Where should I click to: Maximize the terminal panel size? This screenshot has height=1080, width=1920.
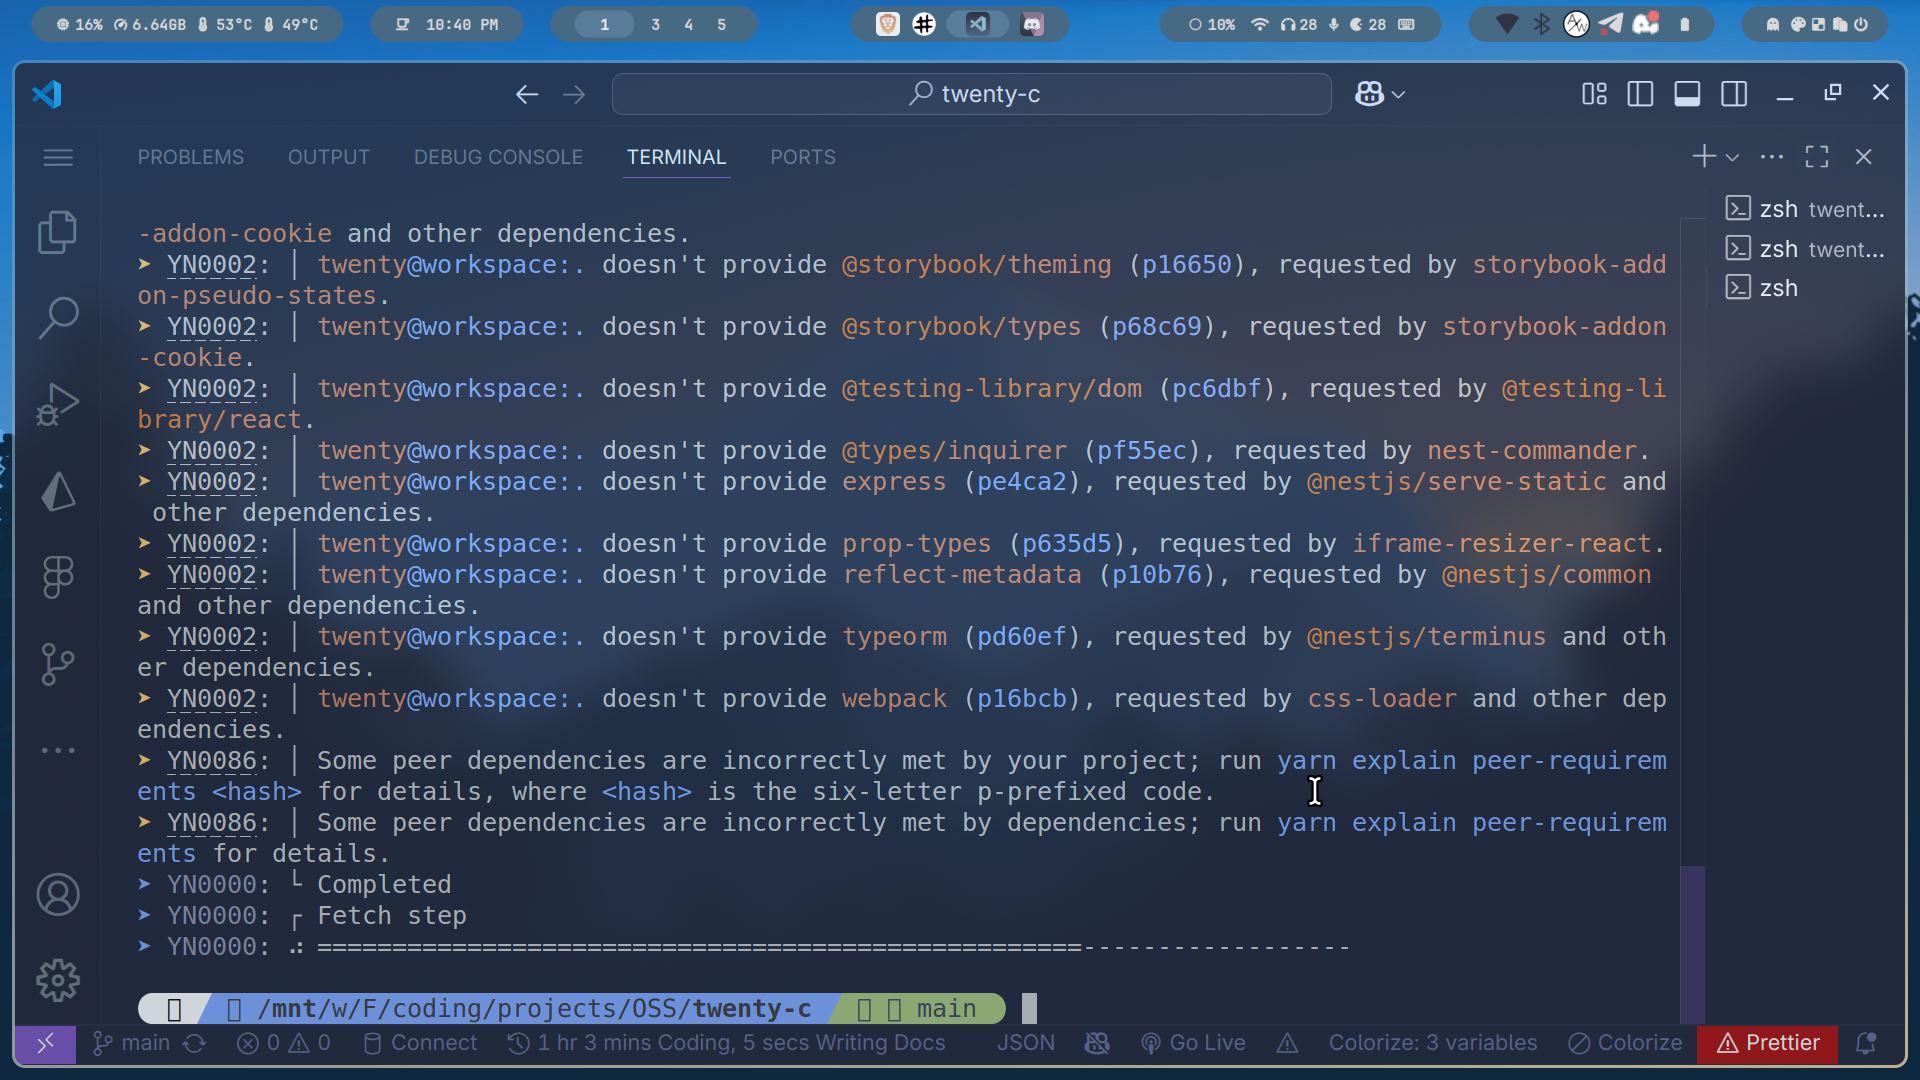(x=1817, y=157)
